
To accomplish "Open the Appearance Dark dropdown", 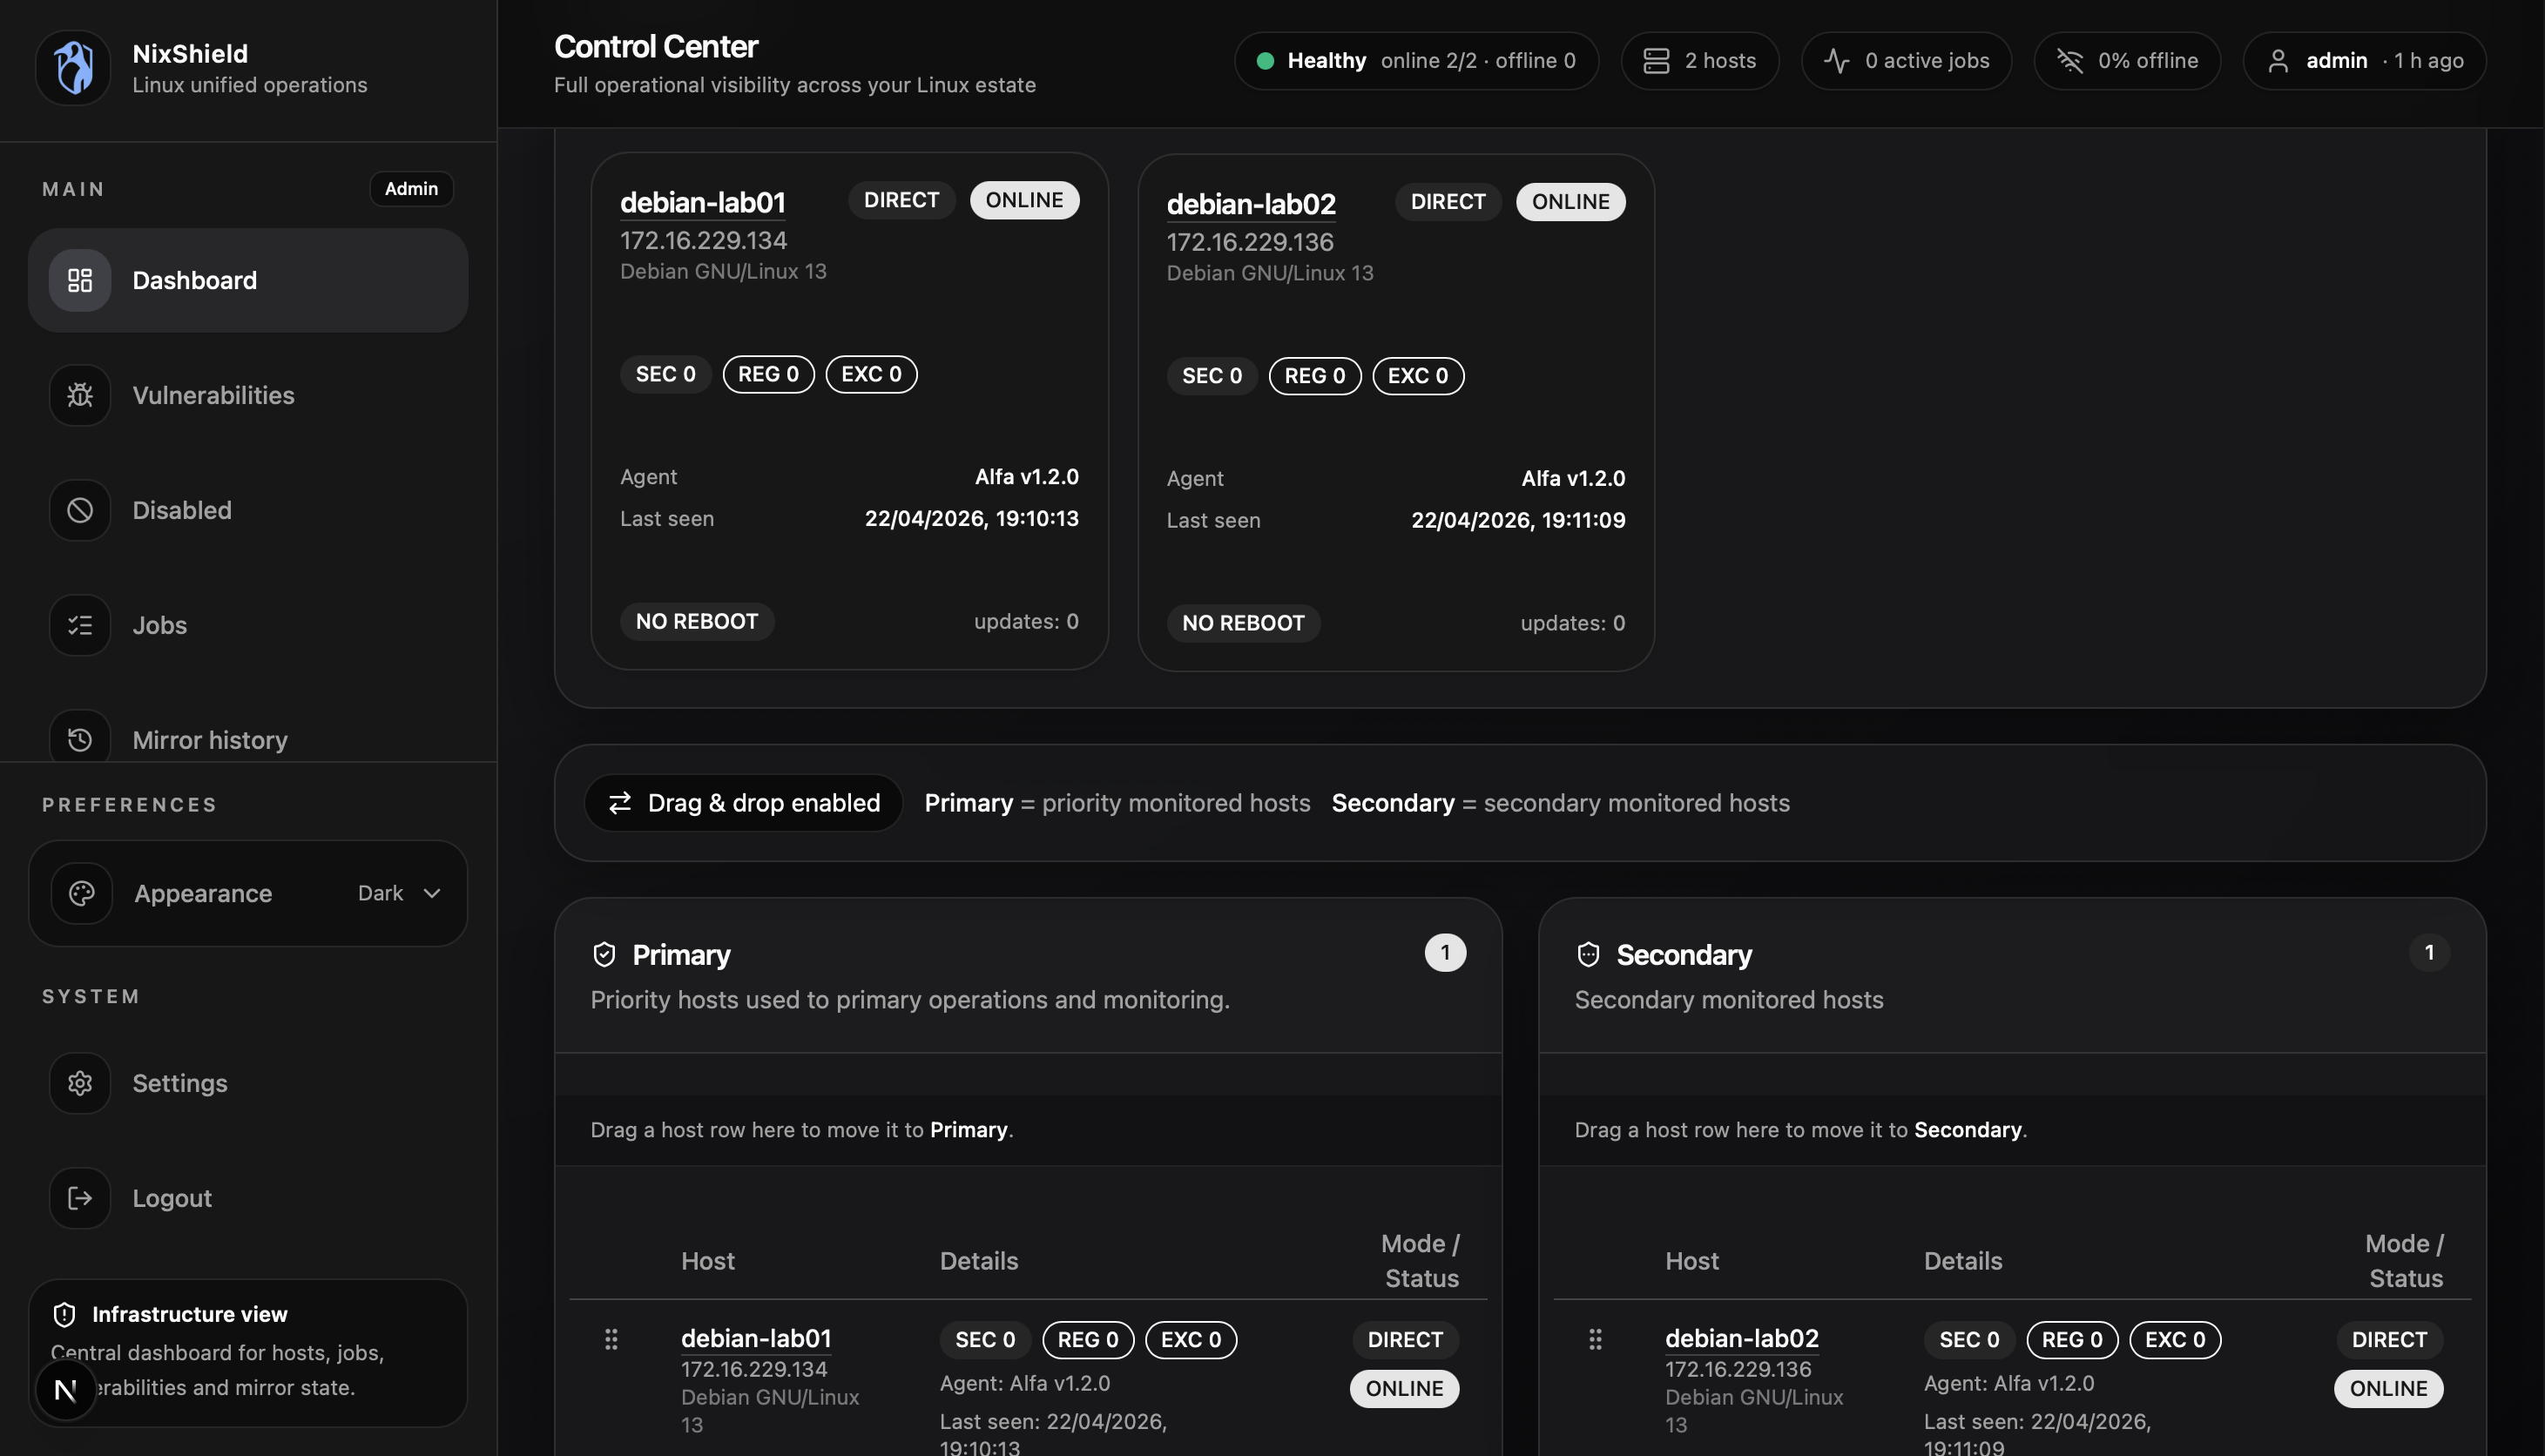I will tap(248, 893).
